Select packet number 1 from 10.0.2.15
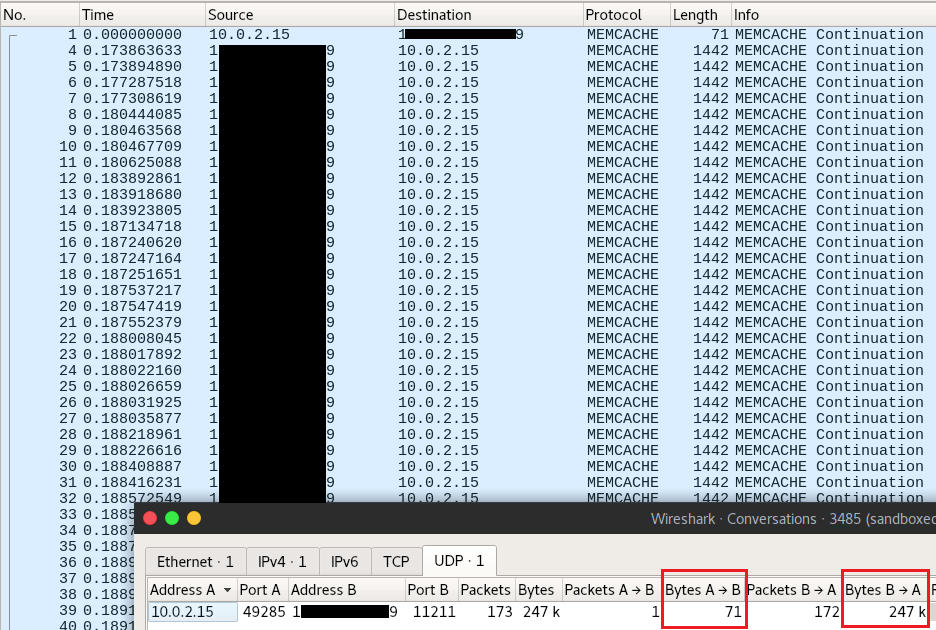This screenshot has width=936, height=630. point(468,35)
